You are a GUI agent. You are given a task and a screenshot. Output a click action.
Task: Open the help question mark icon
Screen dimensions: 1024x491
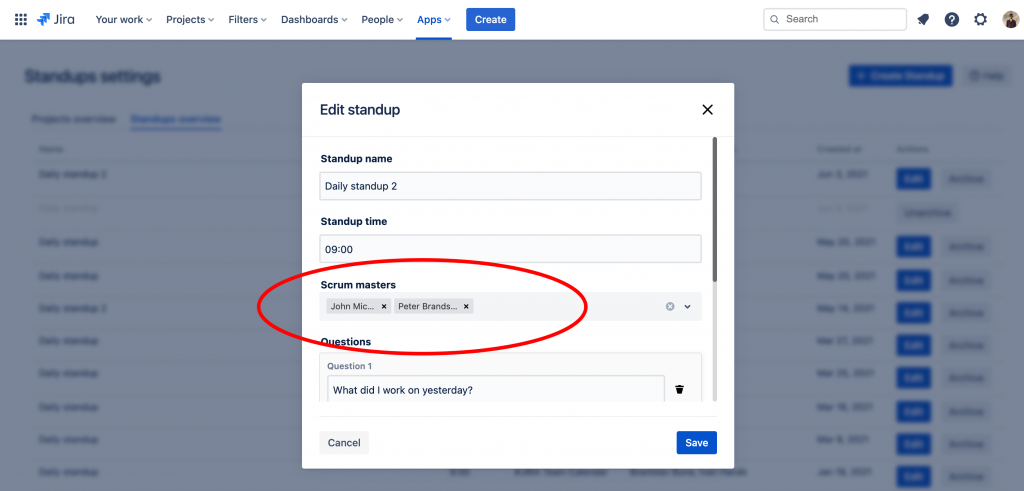pyautogui.click(x=952, y=20)
